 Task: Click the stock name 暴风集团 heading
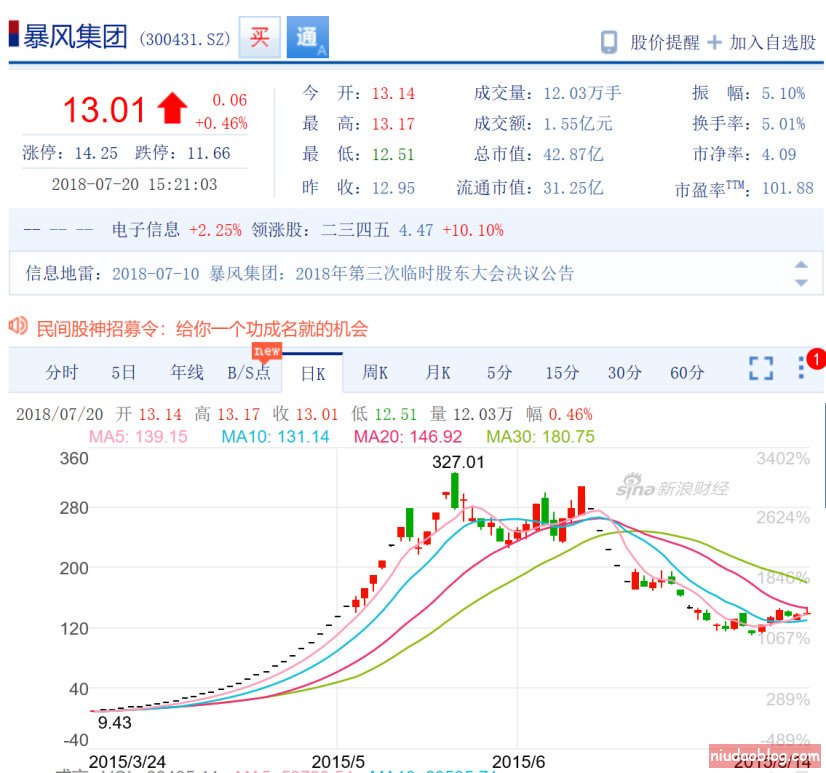(75, 37)
